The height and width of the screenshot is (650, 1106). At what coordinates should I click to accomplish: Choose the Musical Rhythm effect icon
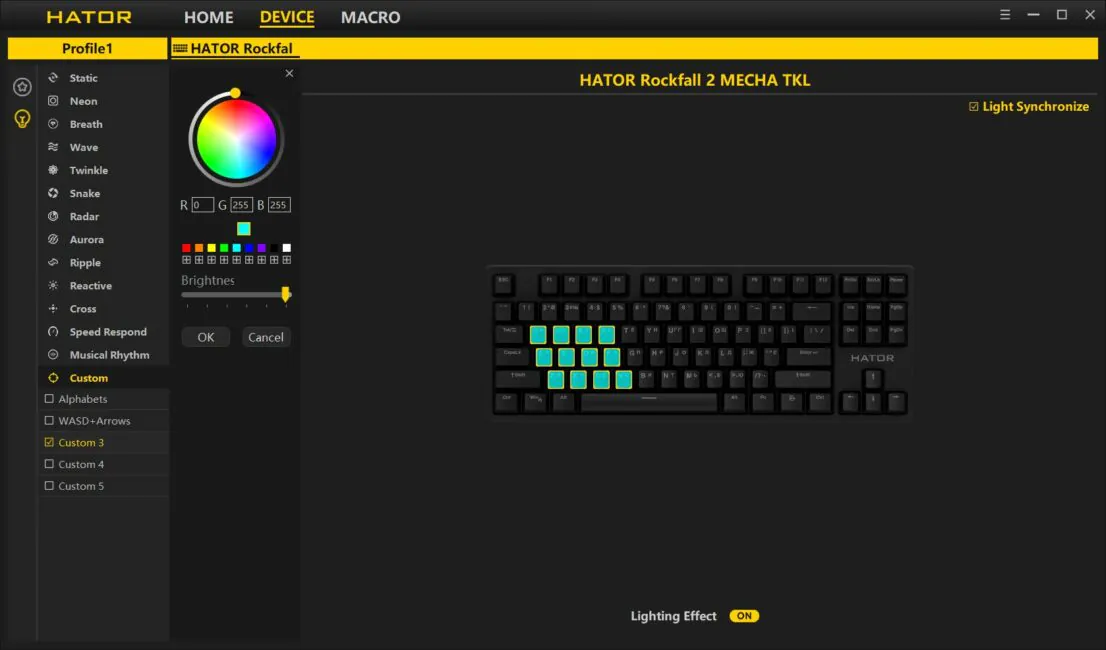point(53,355)
